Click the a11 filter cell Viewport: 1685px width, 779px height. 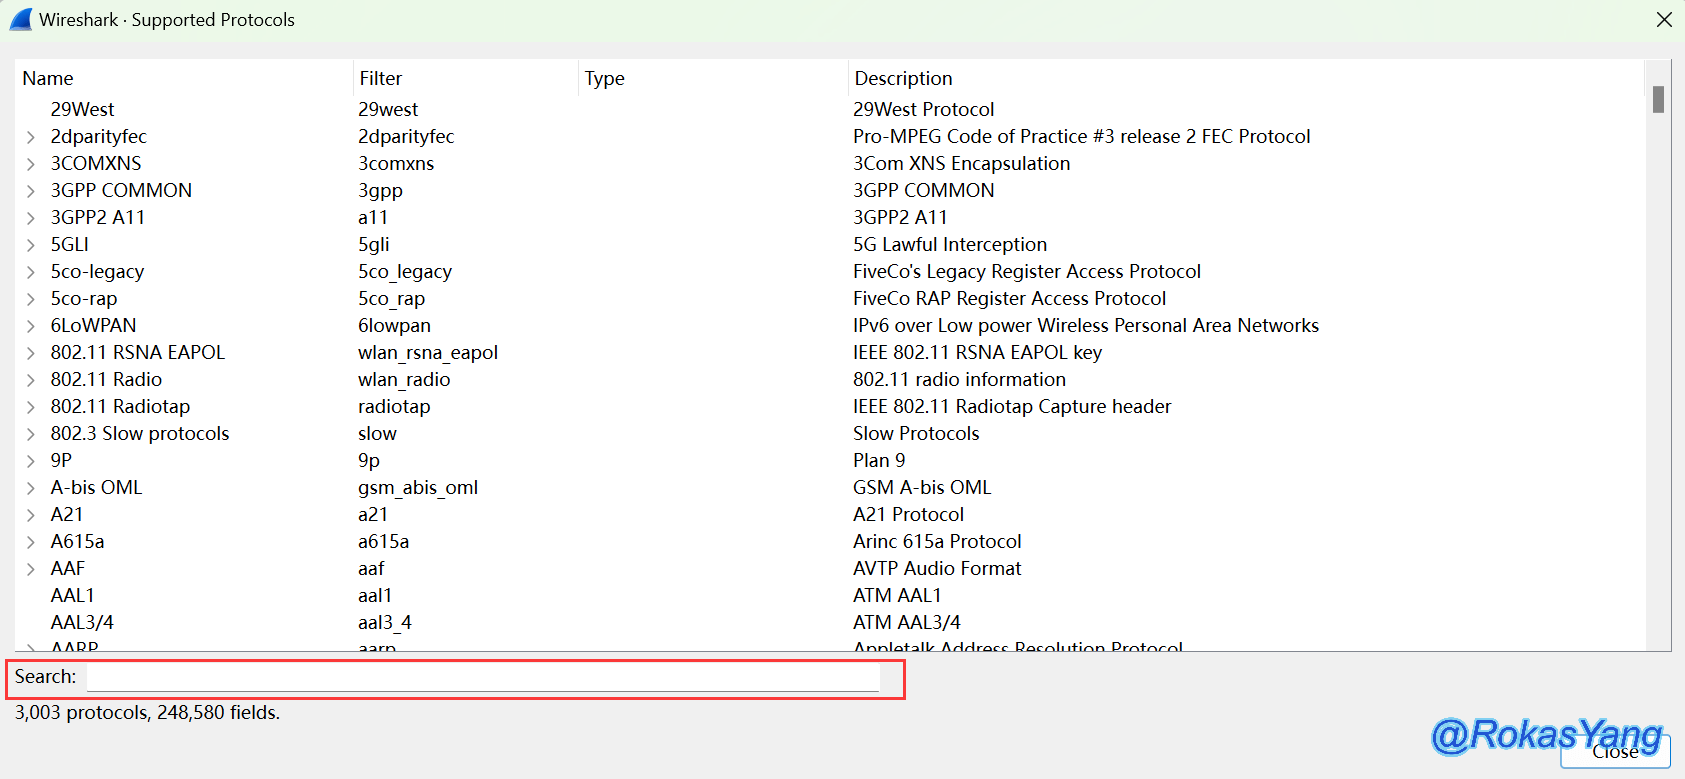coord(372,217)
